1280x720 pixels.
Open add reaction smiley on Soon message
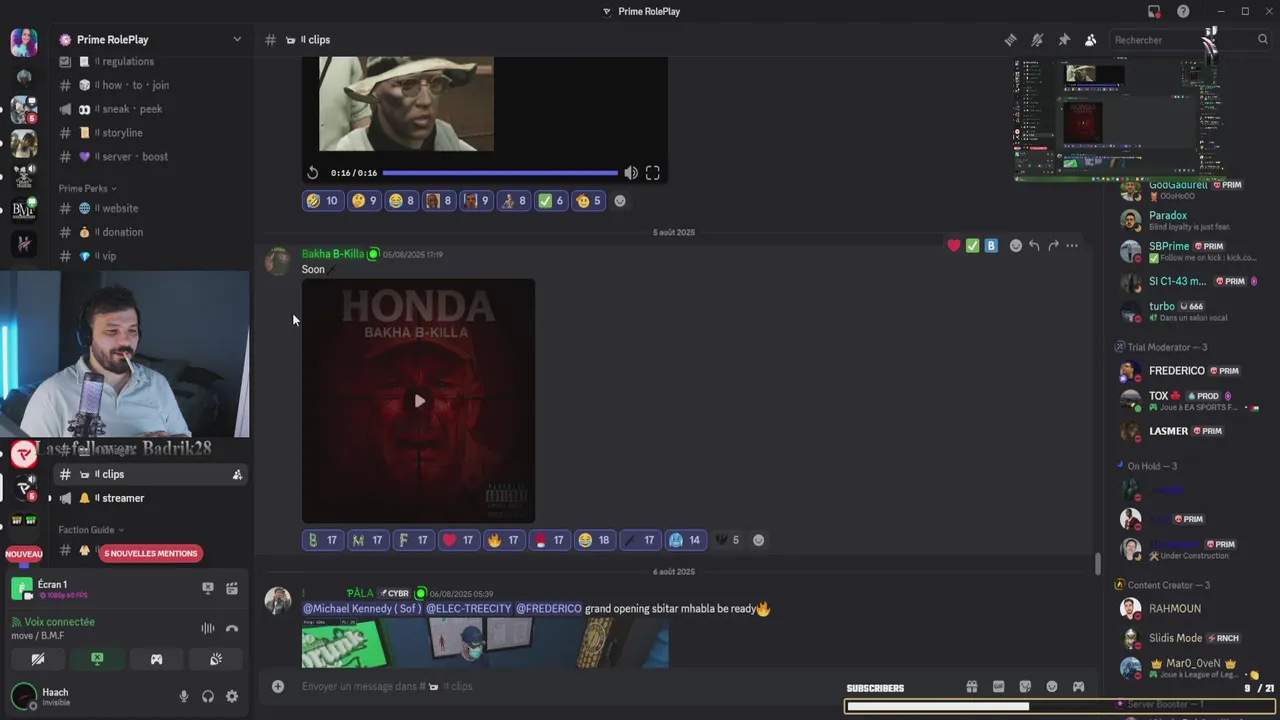coord(1016,246)
